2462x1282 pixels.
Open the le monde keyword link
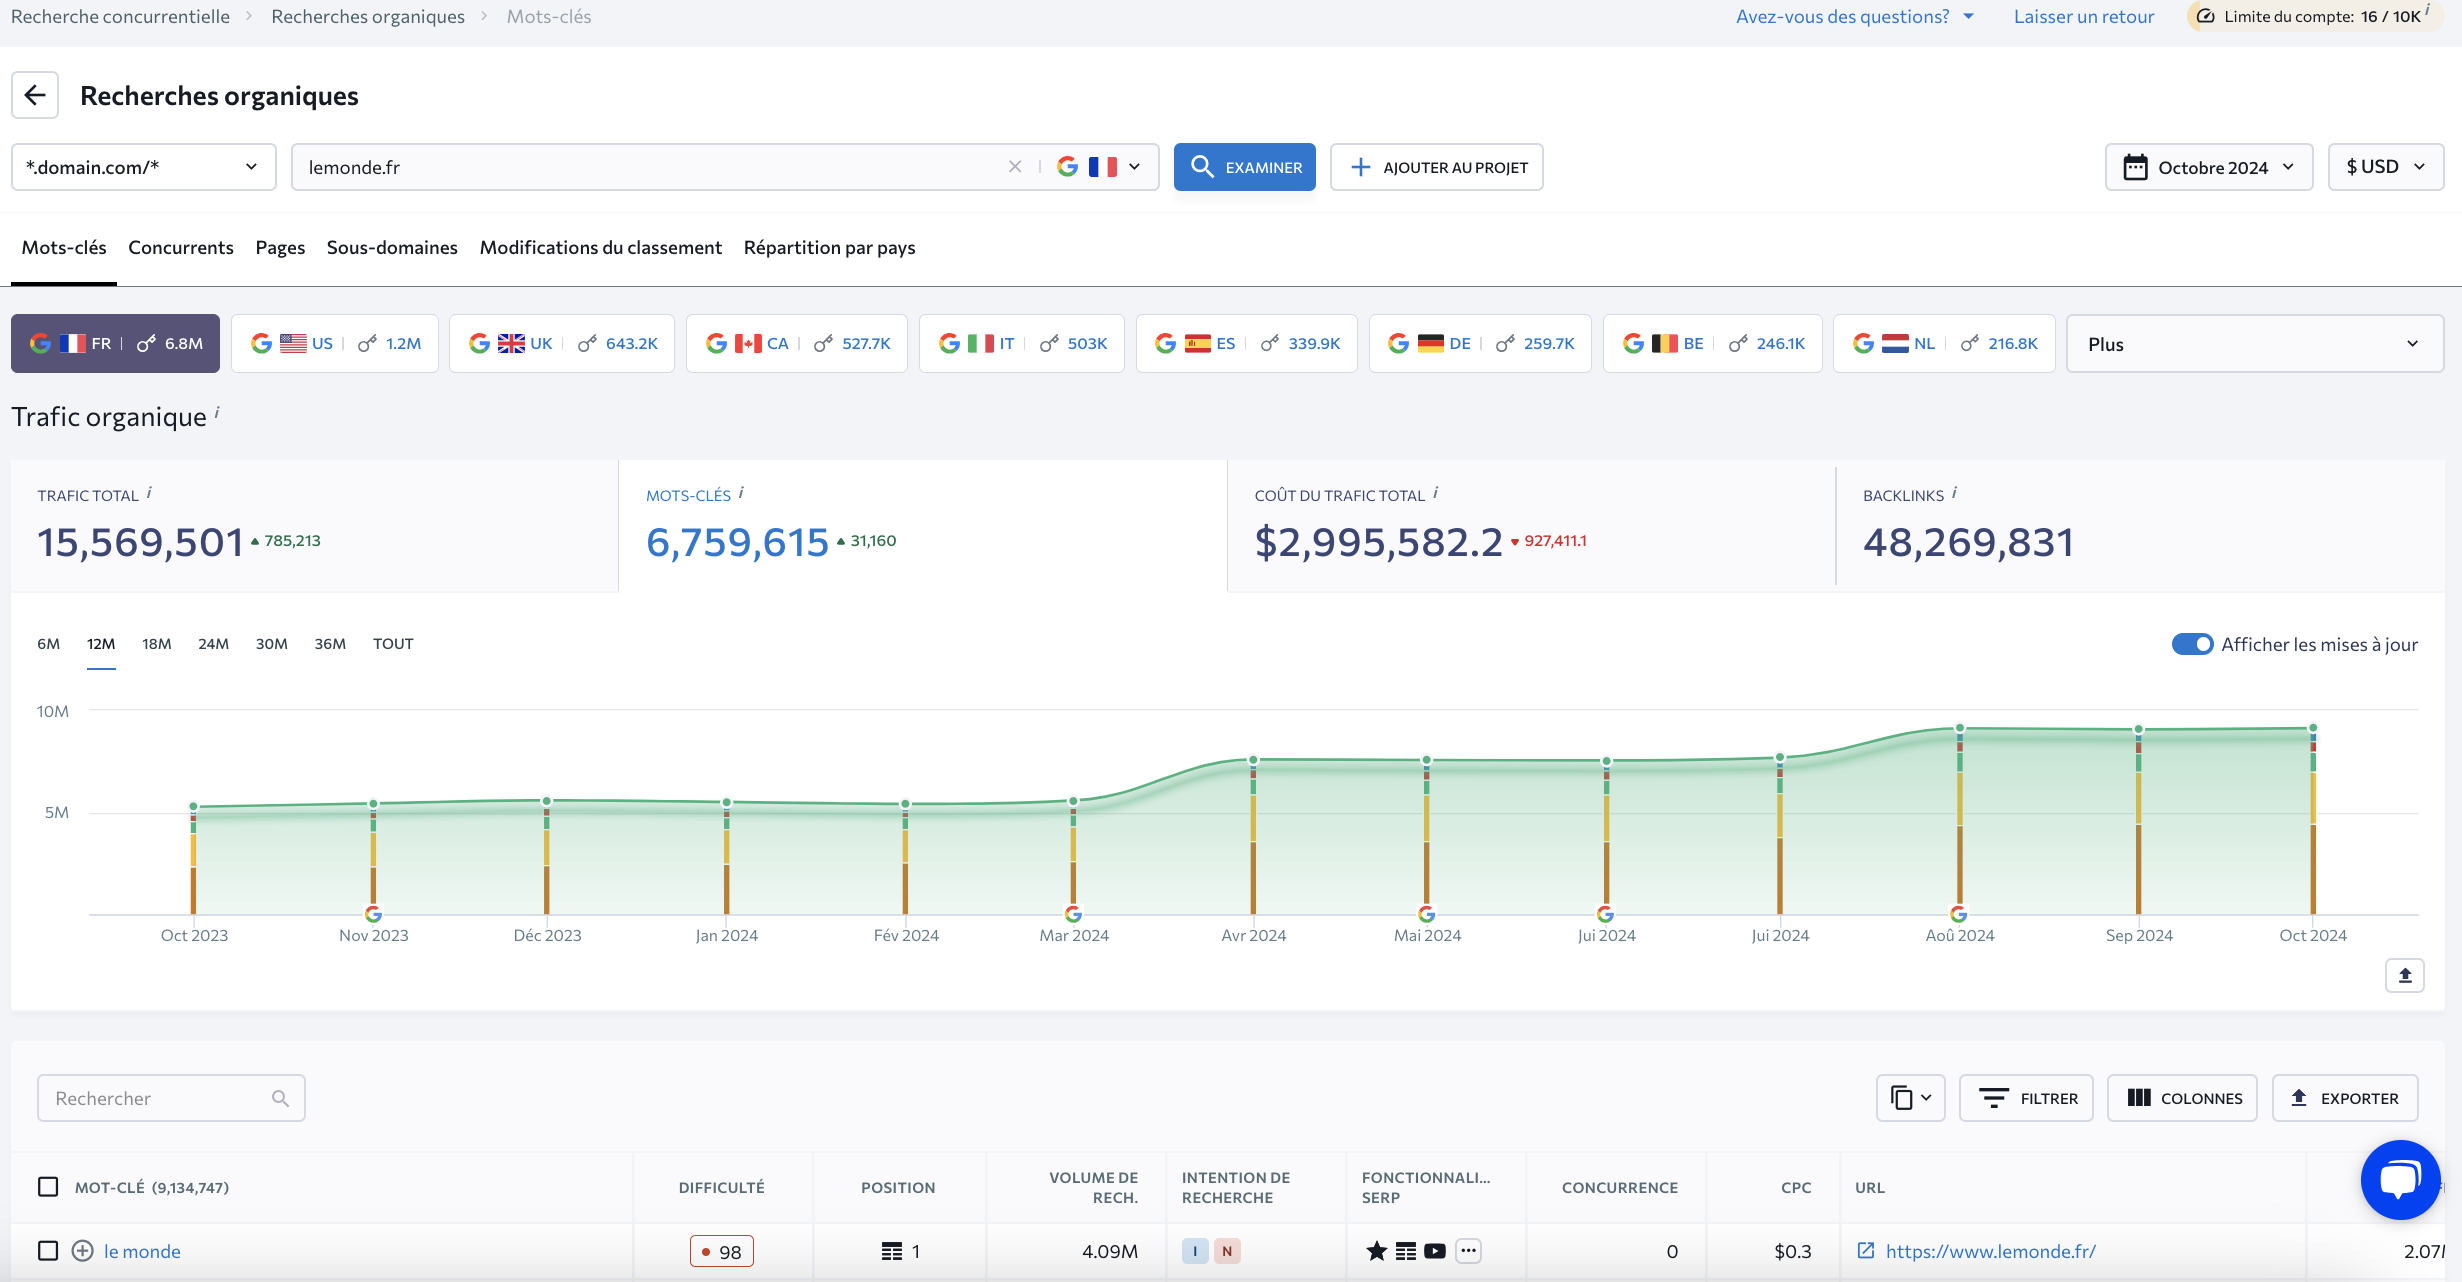pos(142,1251)
